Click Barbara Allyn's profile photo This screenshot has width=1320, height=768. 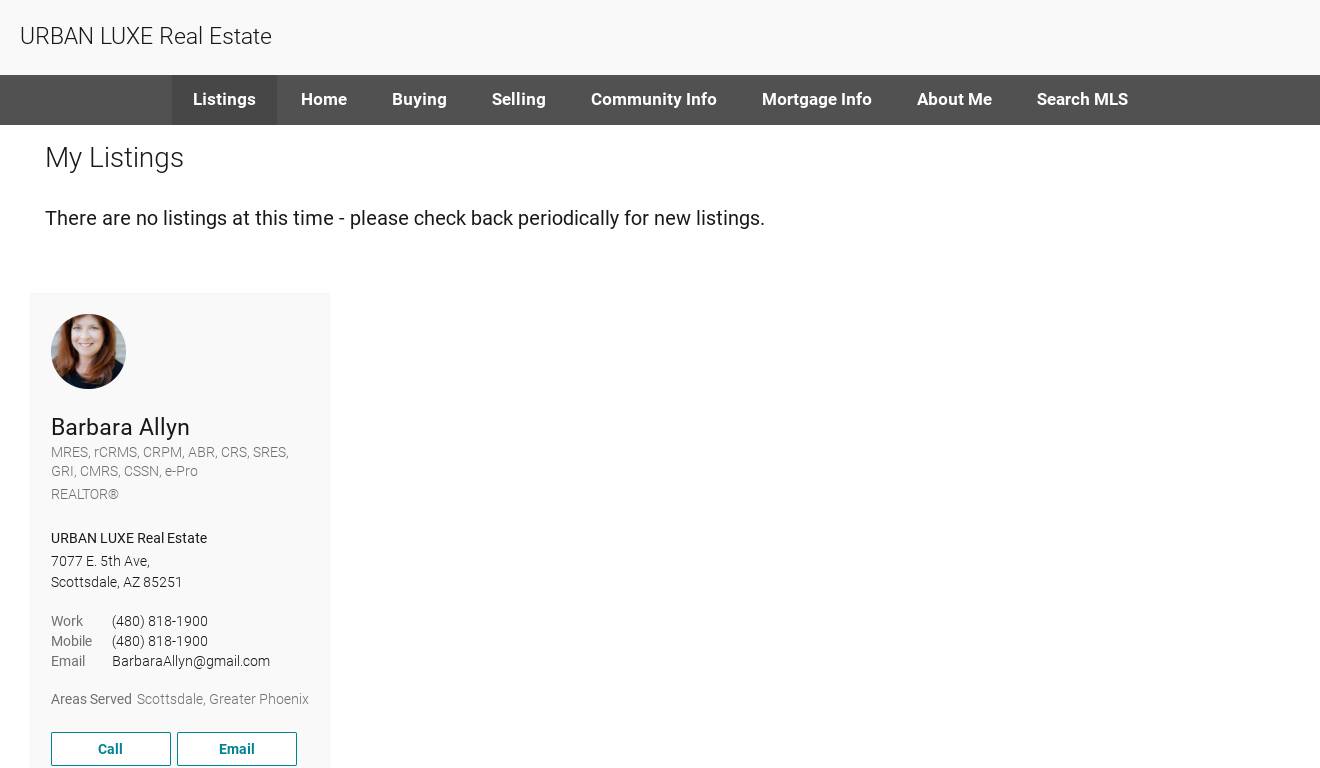88,351
